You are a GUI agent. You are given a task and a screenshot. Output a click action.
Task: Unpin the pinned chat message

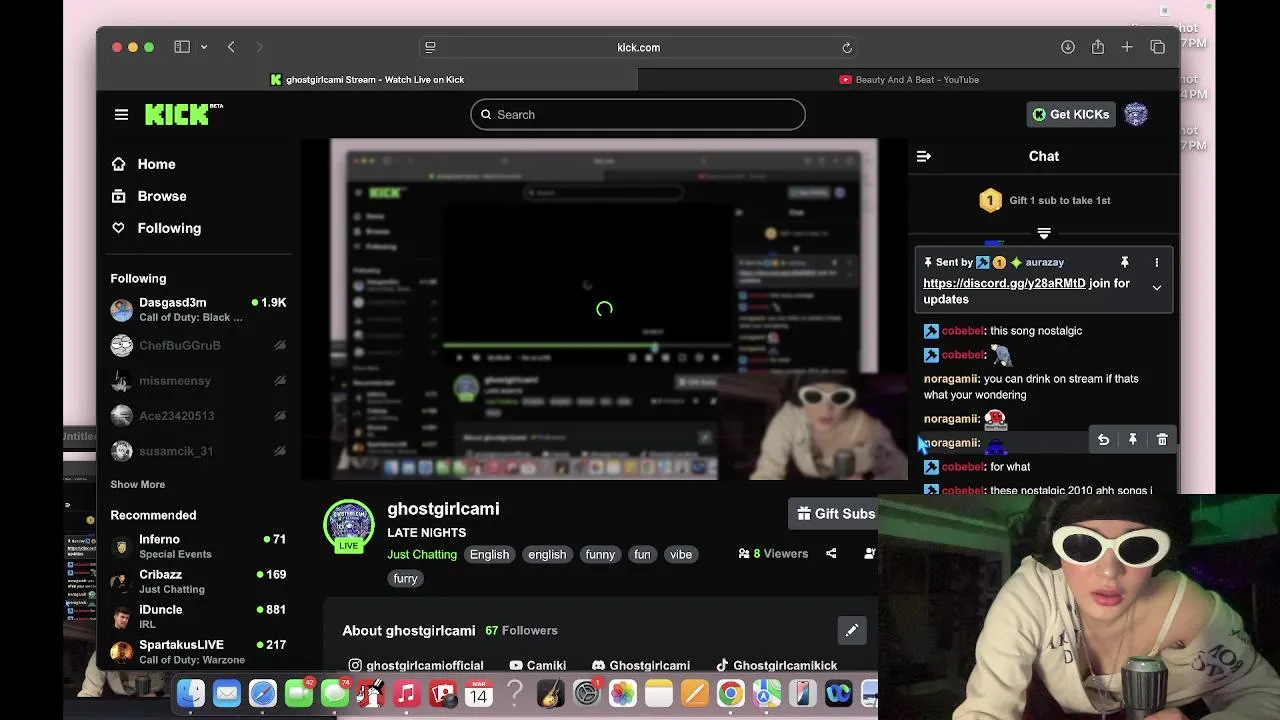(1124, 262)
